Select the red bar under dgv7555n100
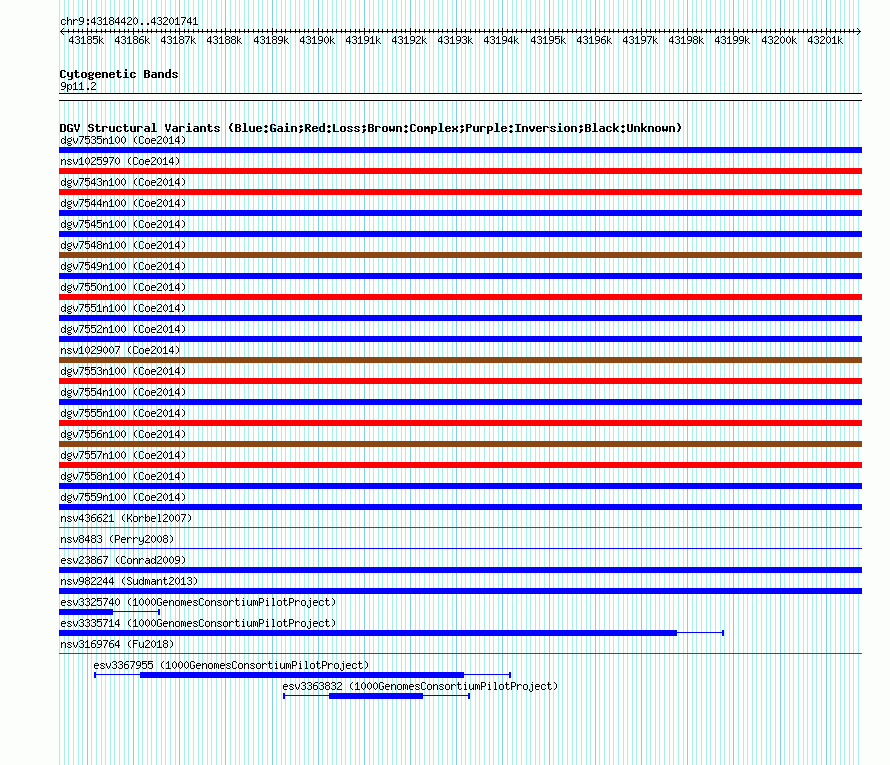 coord(460,423)
